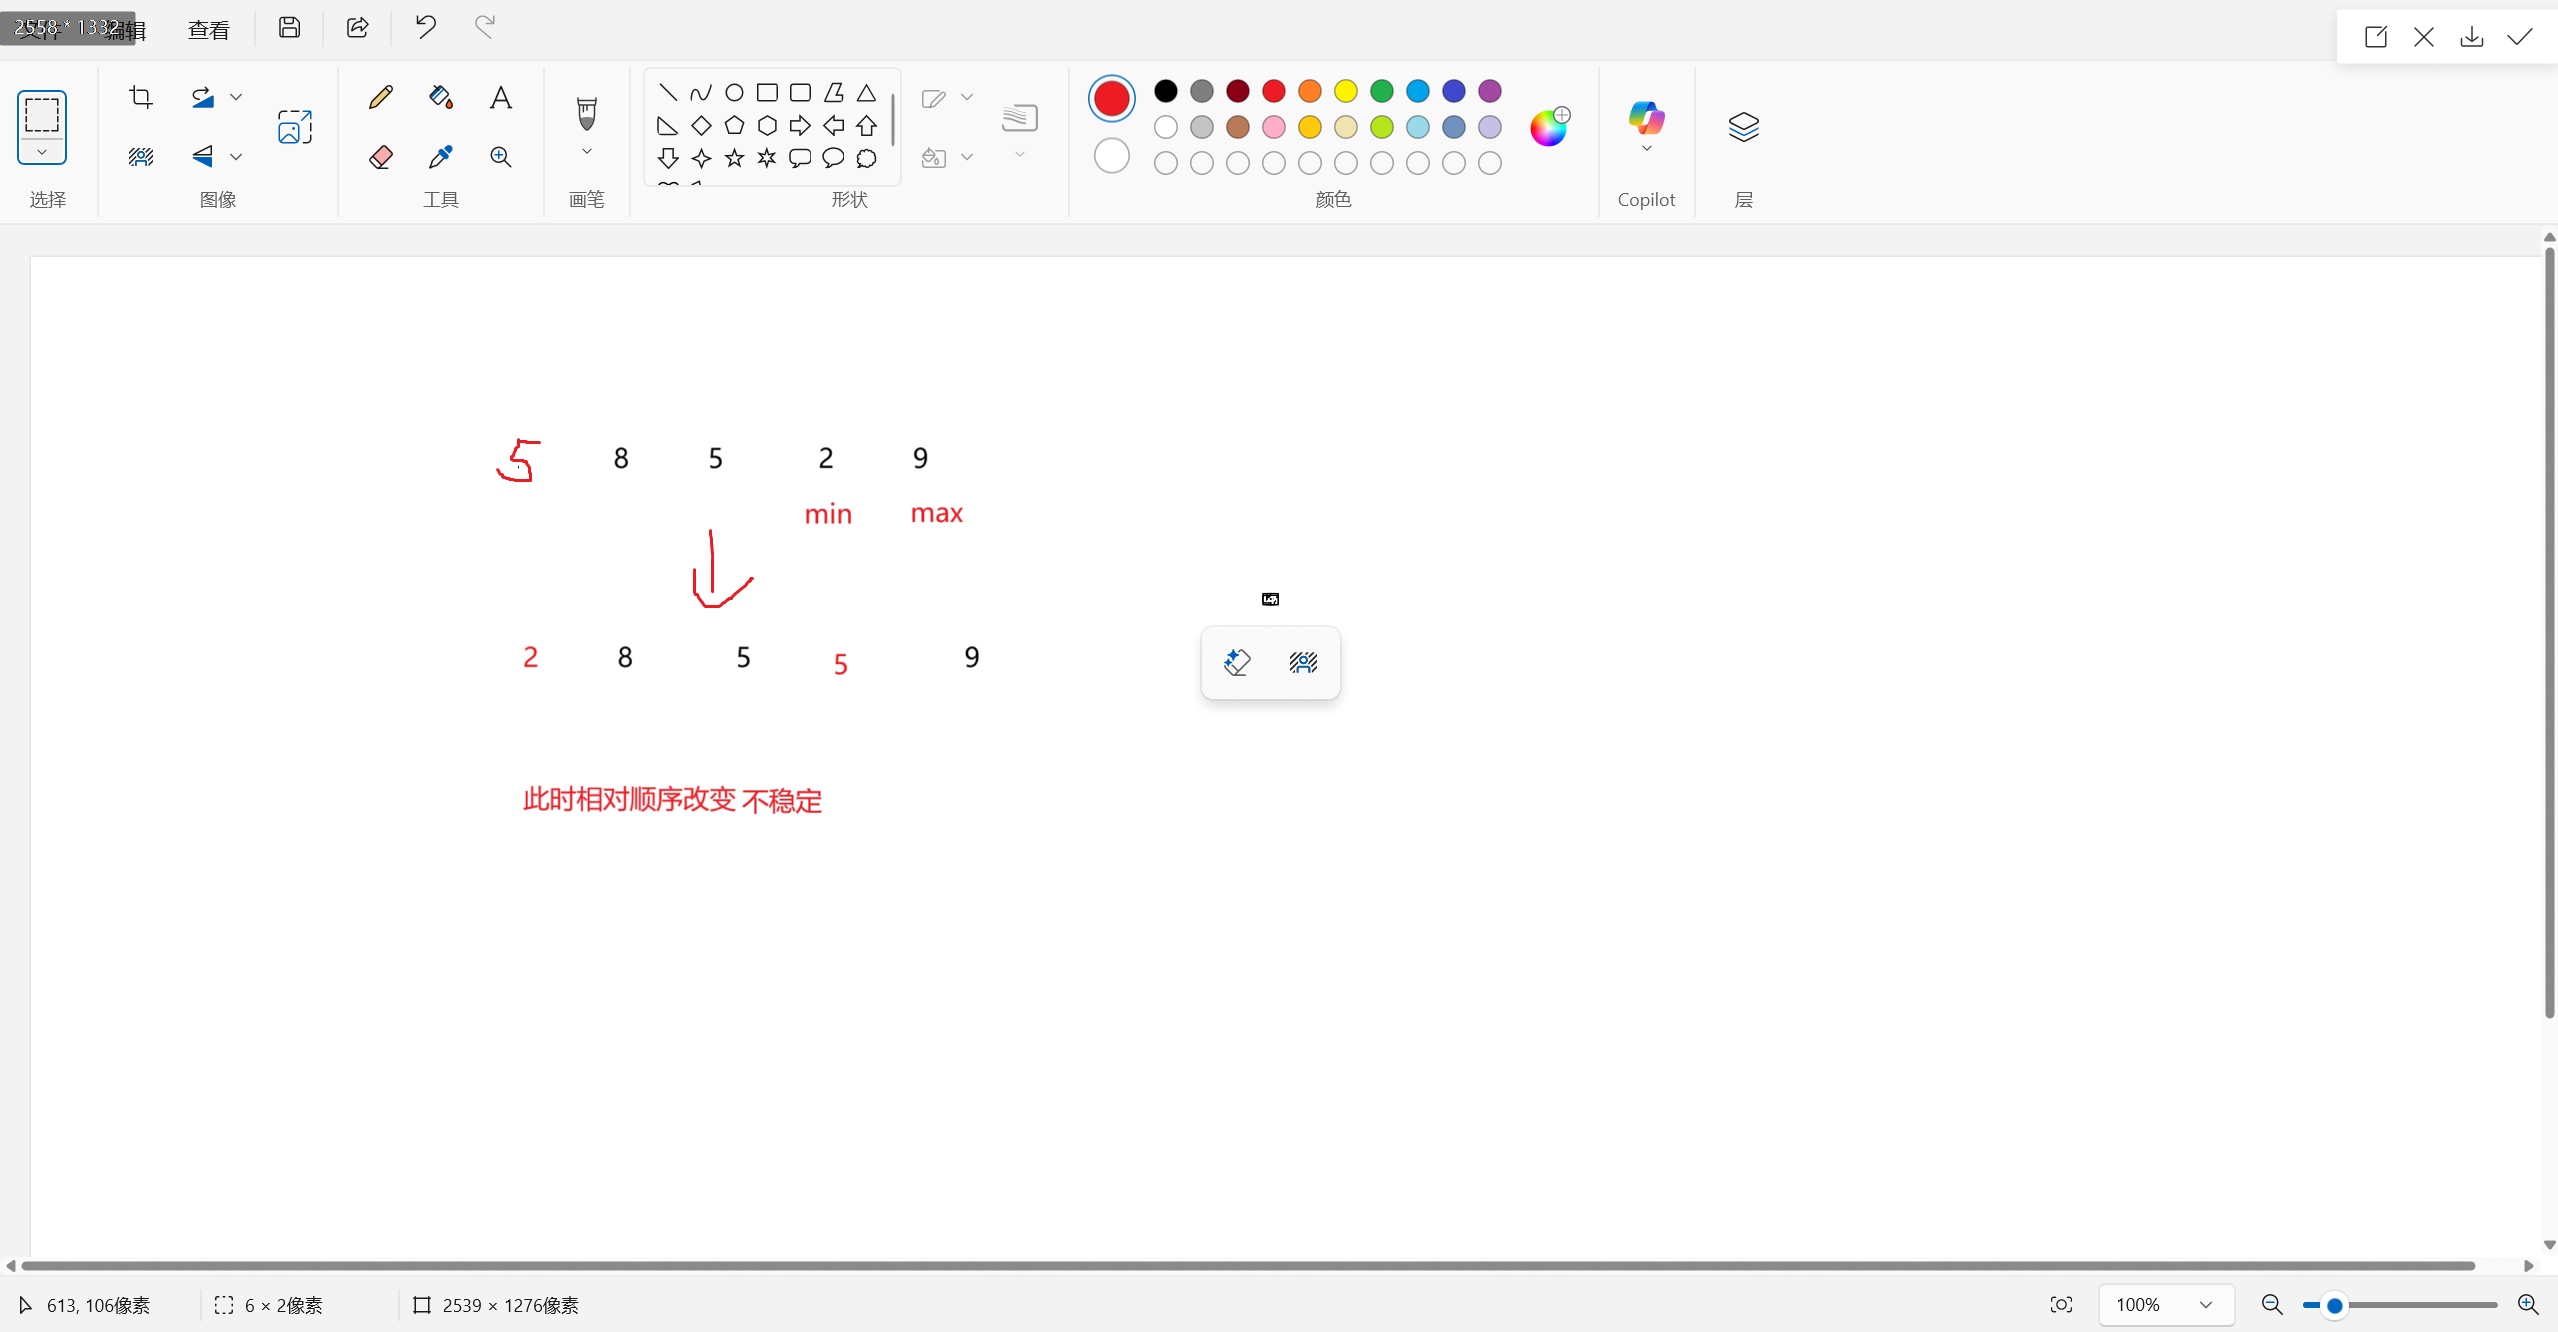This screenshot has height=1332, width=2558.
Task: Open the Edit colors wheel
Action: (1549, 127)
